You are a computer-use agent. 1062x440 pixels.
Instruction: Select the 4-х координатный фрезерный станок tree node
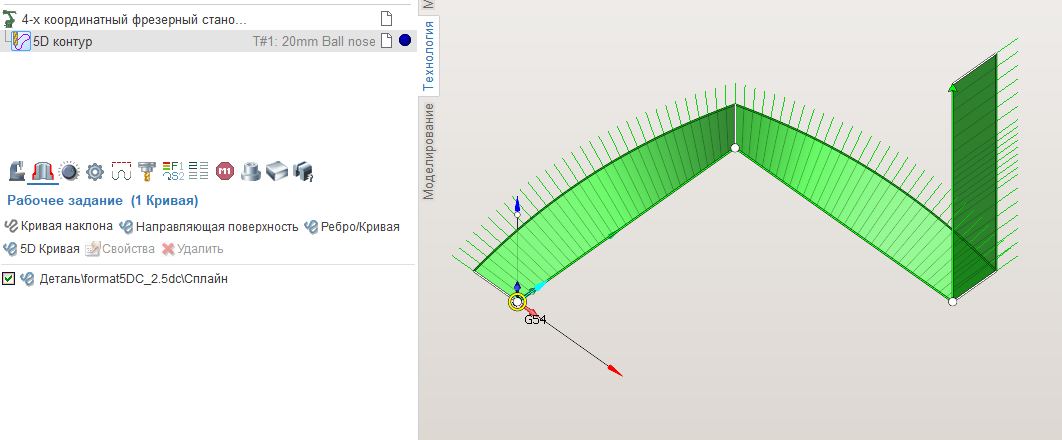tap(134, 19)
